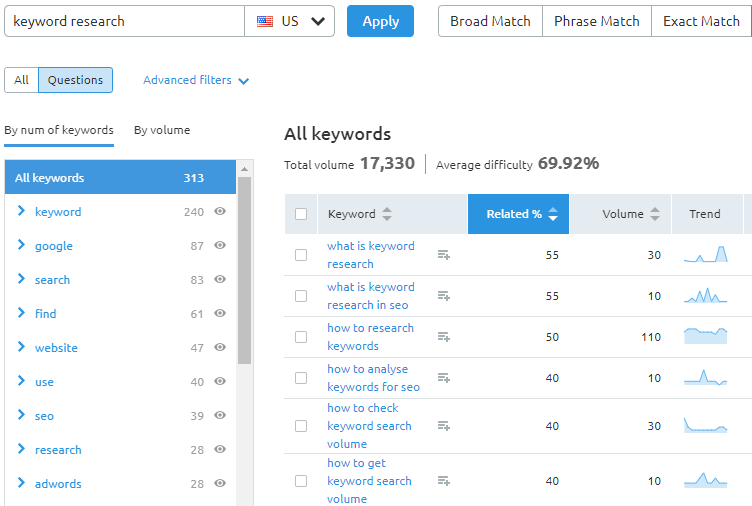752x506 pixels.
Task: Add 'how to check keyword search volume' to list
Action: pyautogui.click(x=444, y=426)
